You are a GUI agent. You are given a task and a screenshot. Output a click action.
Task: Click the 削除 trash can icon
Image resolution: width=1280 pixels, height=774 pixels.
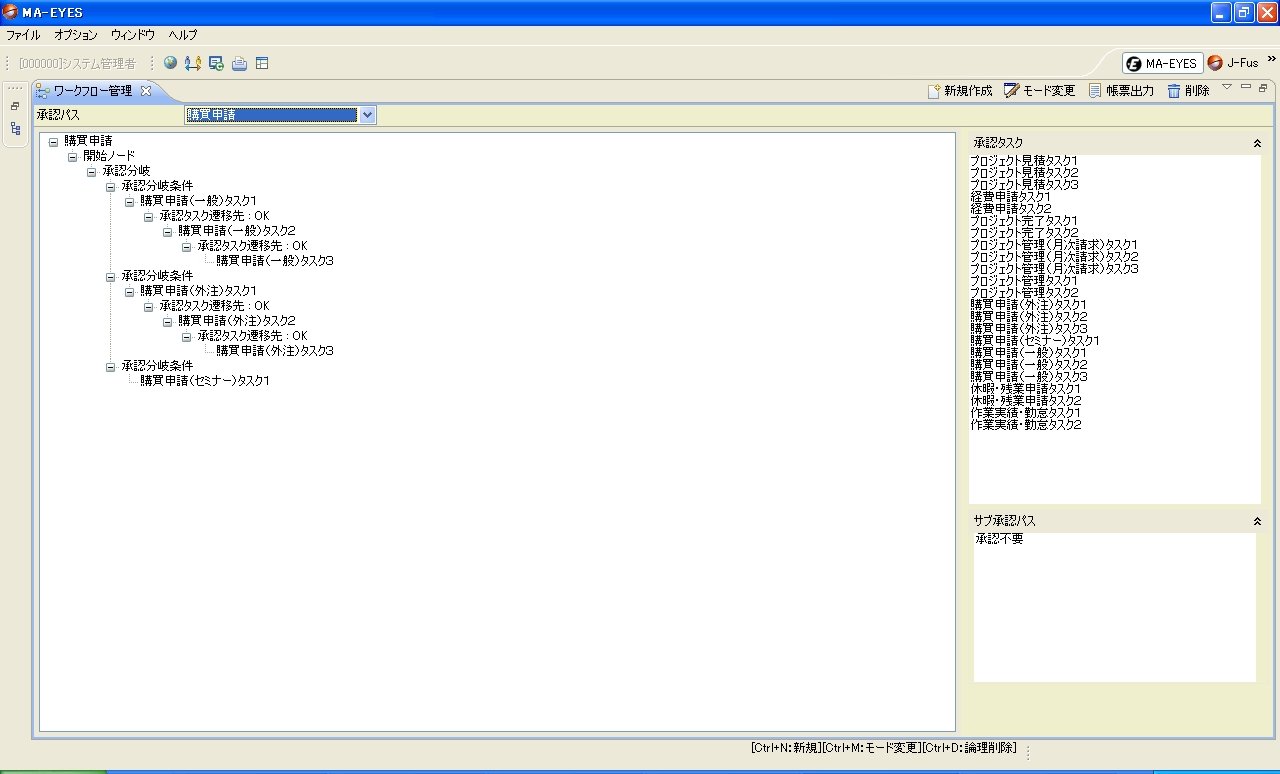click(1174, 91)
